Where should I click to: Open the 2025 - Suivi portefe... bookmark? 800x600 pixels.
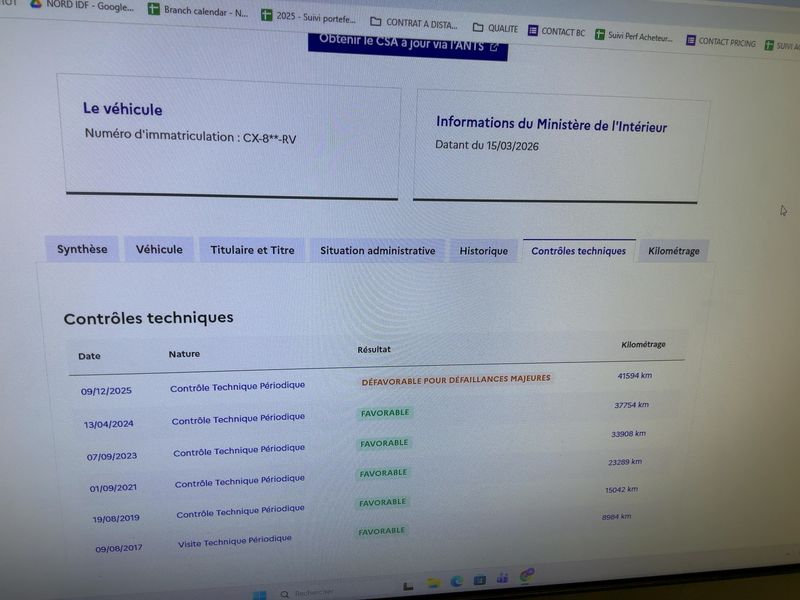click(308, 17)
